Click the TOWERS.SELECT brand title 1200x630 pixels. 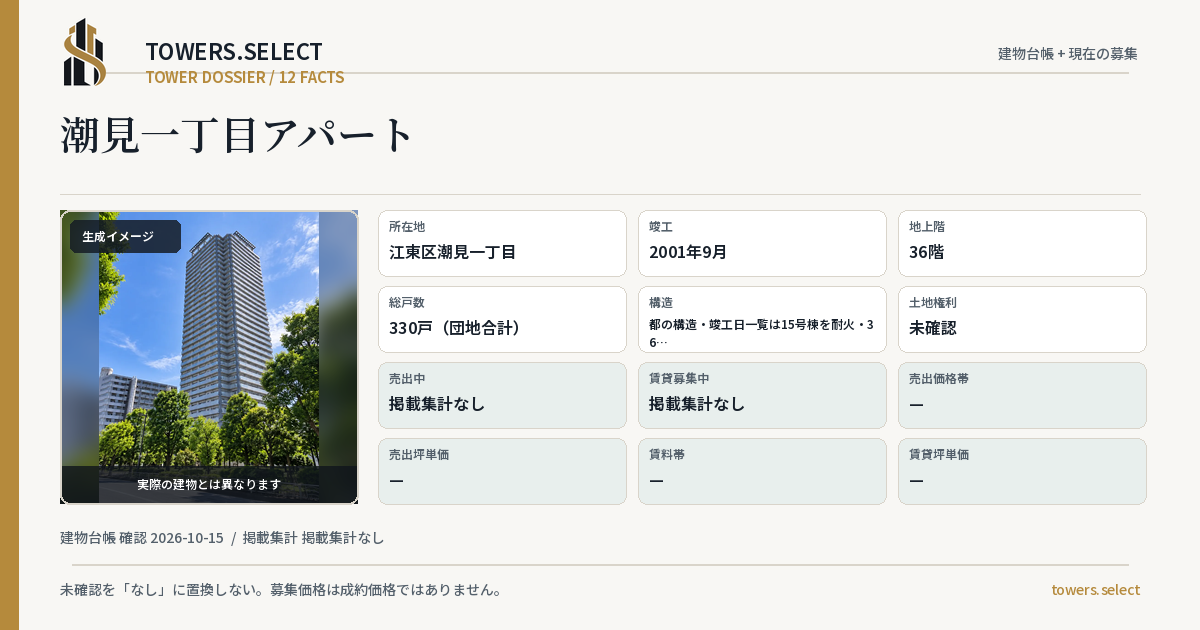(x=234, y=52)
